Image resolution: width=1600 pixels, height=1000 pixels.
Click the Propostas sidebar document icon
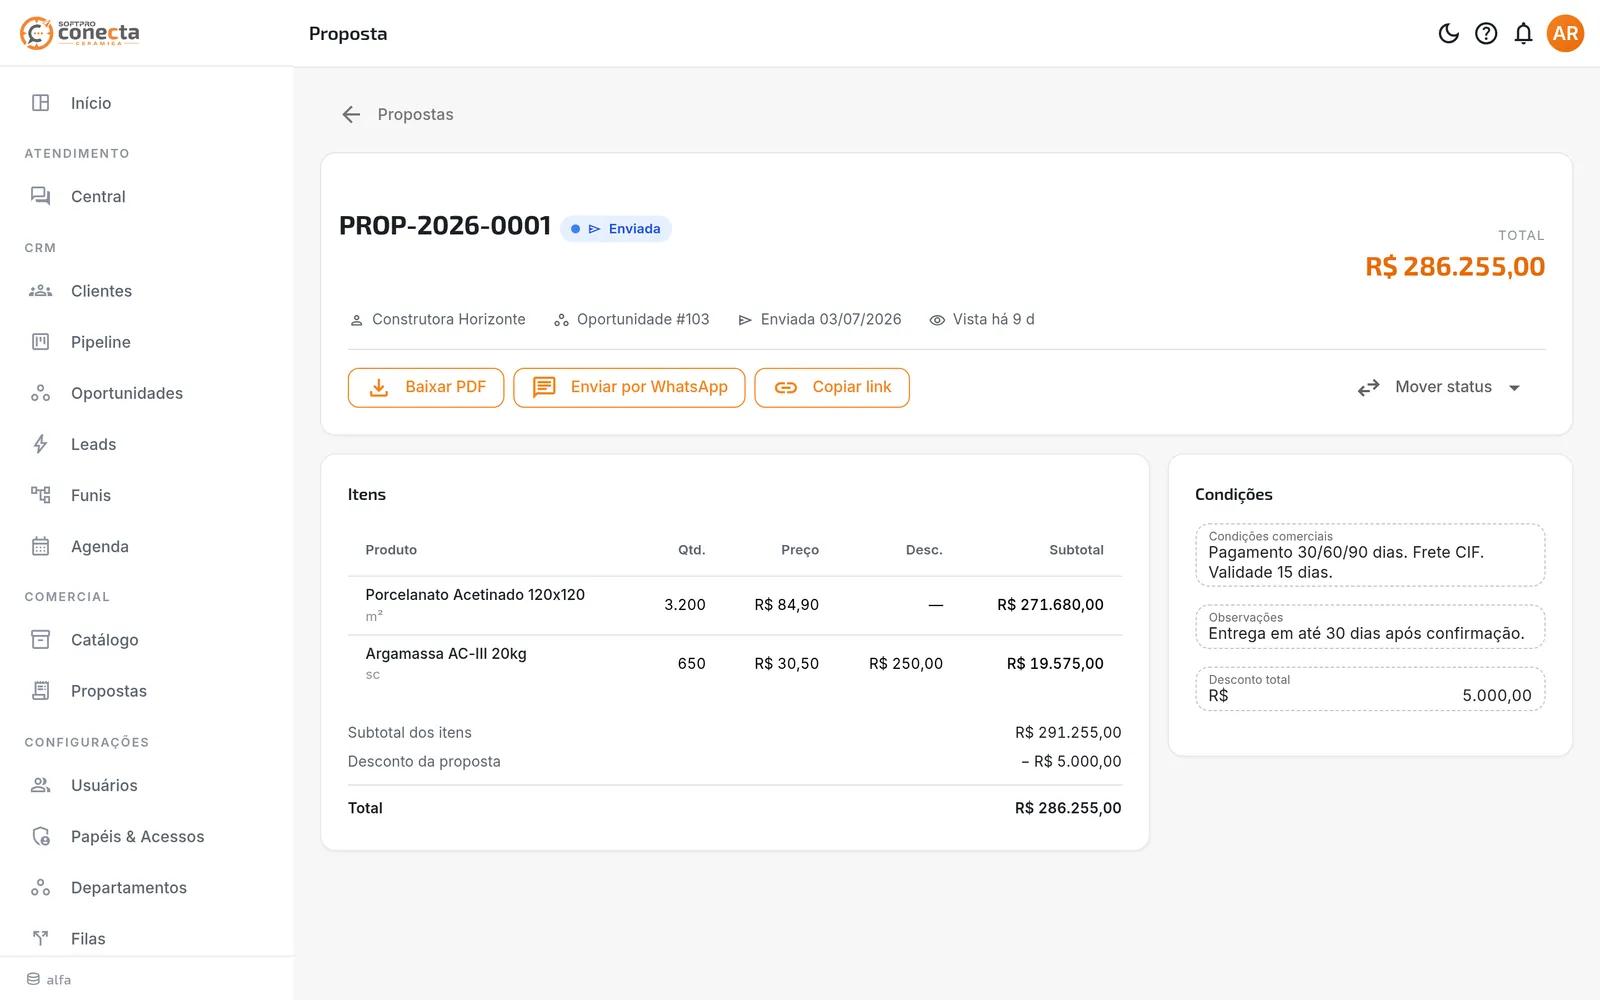point(40,691)
